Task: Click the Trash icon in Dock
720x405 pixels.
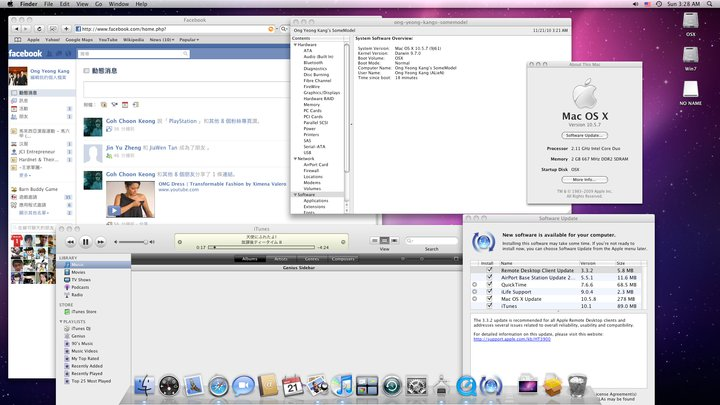Action: [x=575, y=386]
